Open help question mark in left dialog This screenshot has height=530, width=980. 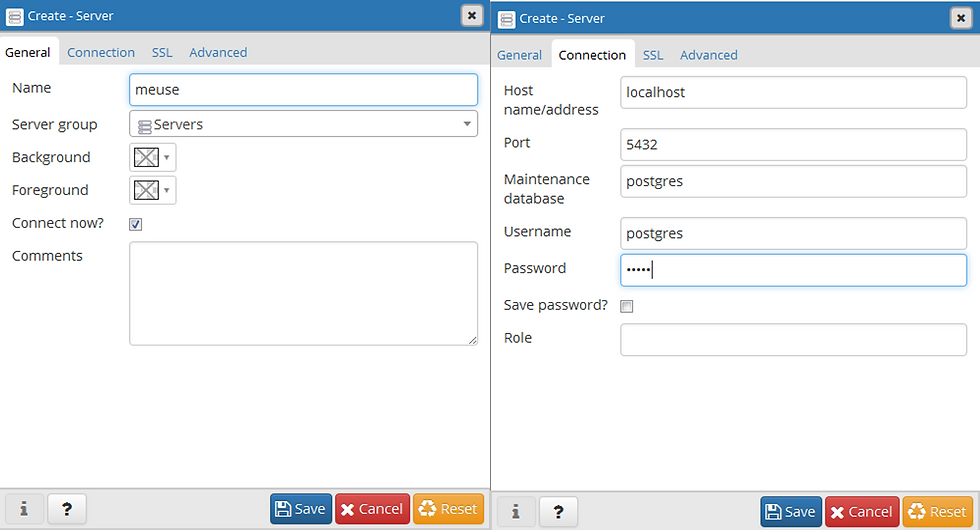click(x=67, y=509)
